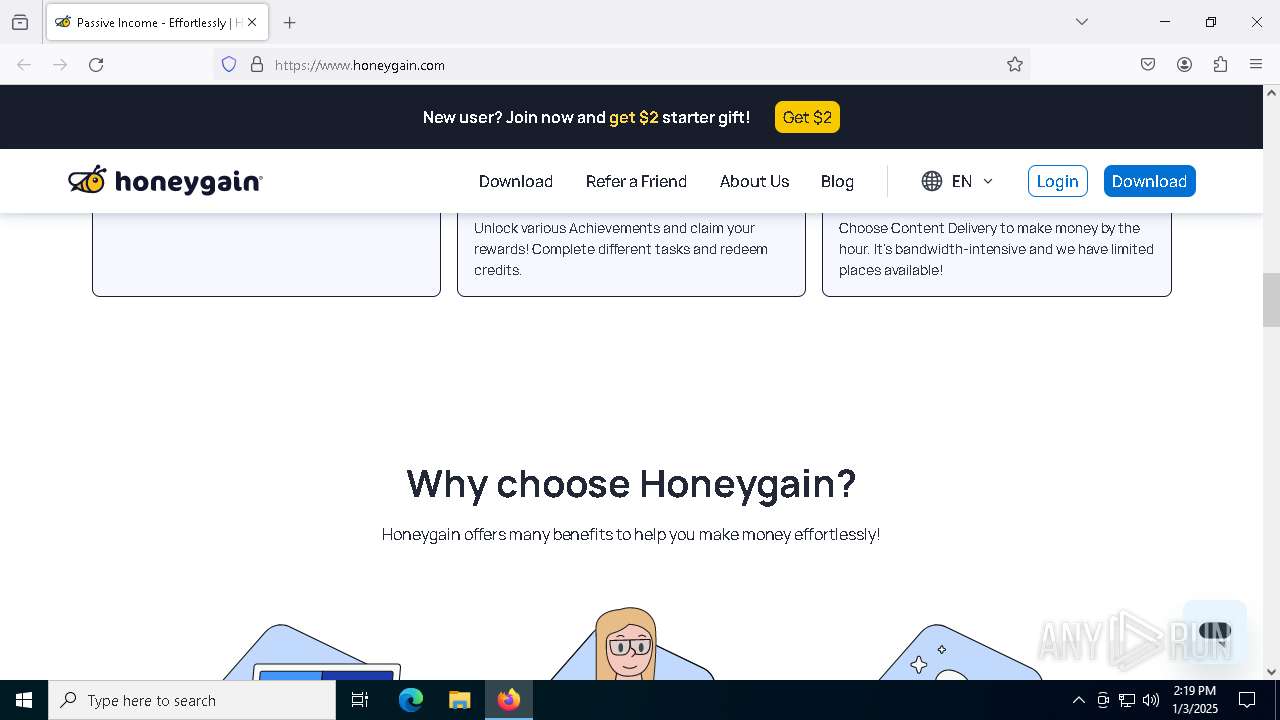1280x720 pixels.
Task: Reload the current page
Action: click(96, 65)
